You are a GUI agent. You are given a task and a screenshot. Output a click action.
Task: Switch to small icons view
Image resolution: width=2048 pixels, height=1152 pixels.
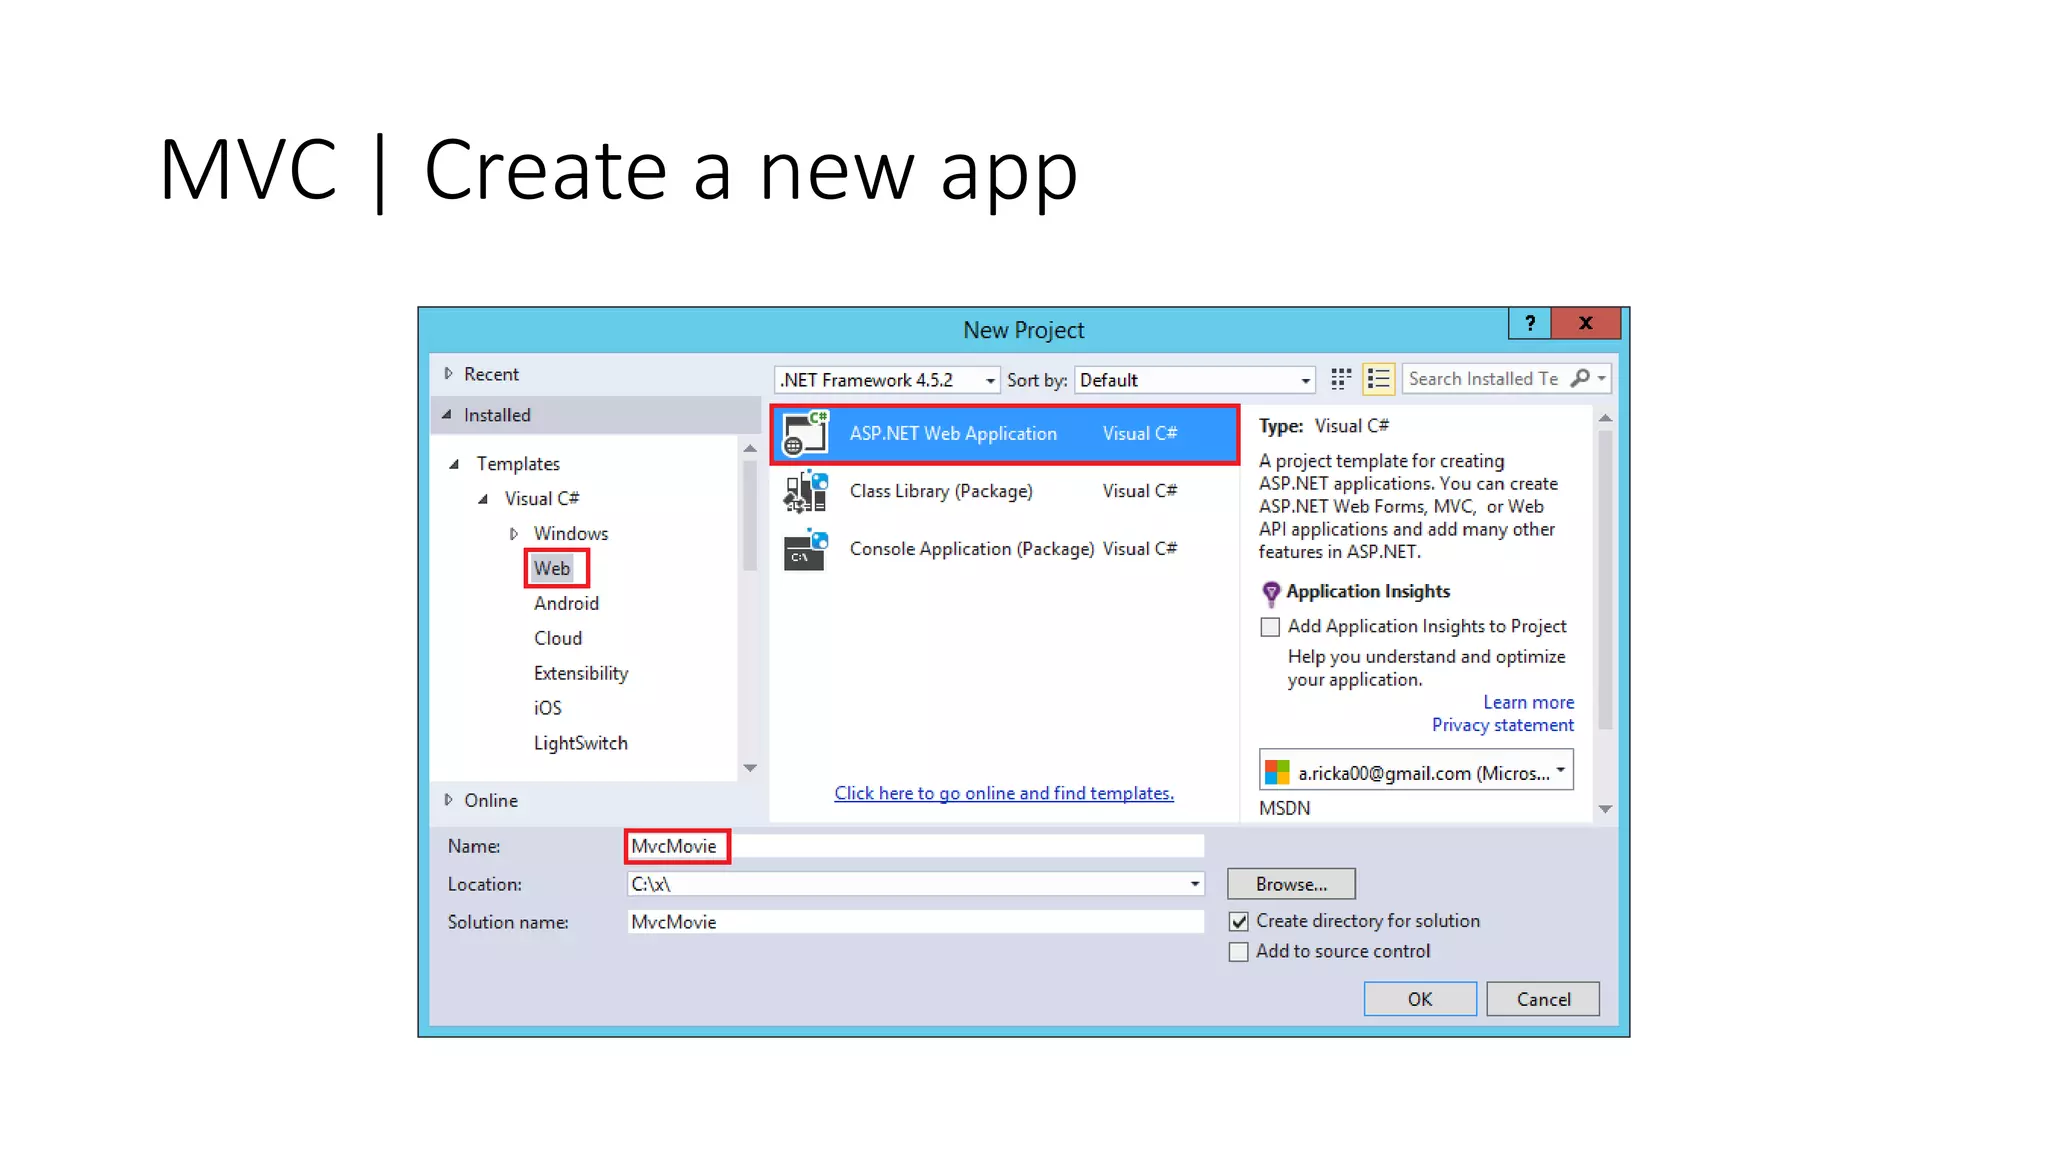click(1341, 379)
